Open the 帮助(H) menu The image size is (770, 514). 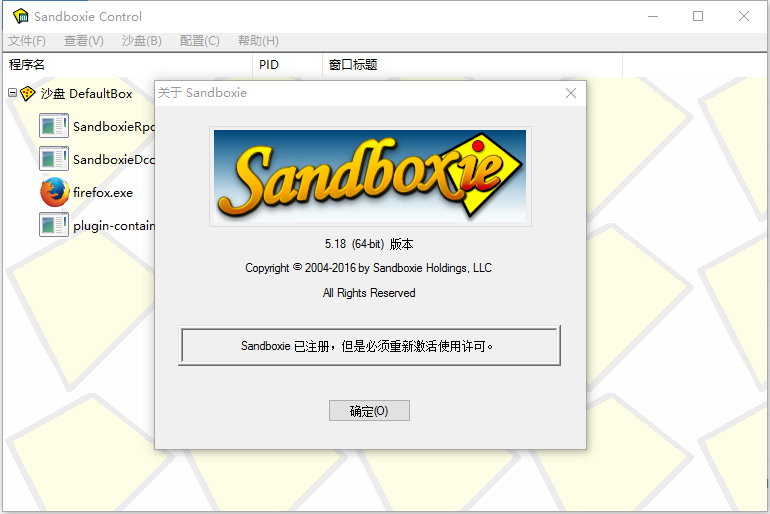[x=258, y=41]
